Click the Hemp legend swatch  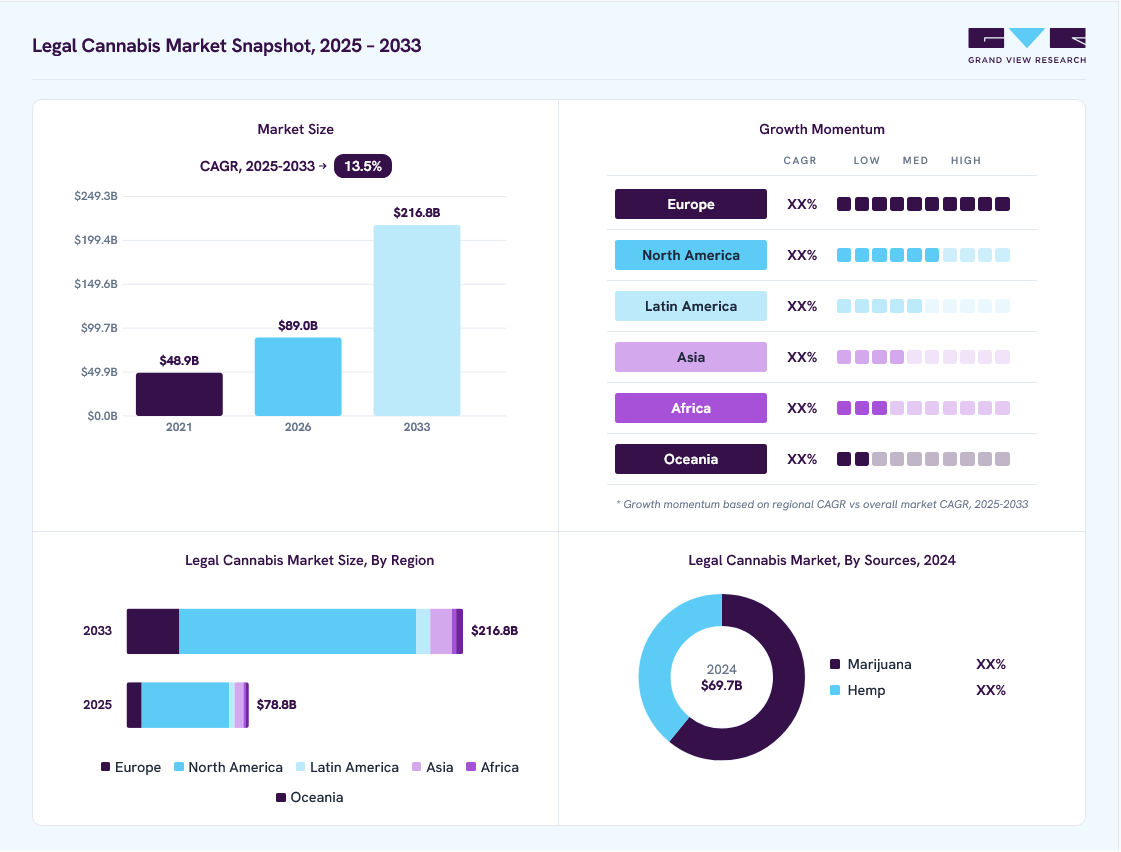(834, 690)
